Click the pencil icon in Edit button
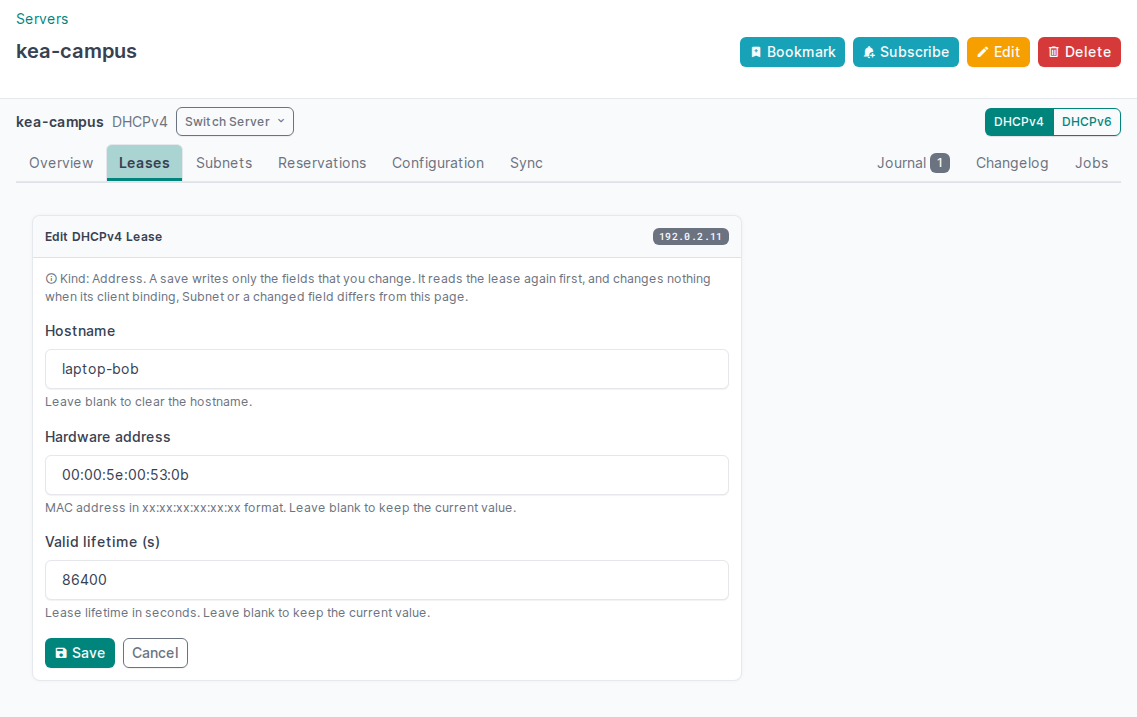The width and height of the screenshot is (1137, 717). (x=983, y=52)
